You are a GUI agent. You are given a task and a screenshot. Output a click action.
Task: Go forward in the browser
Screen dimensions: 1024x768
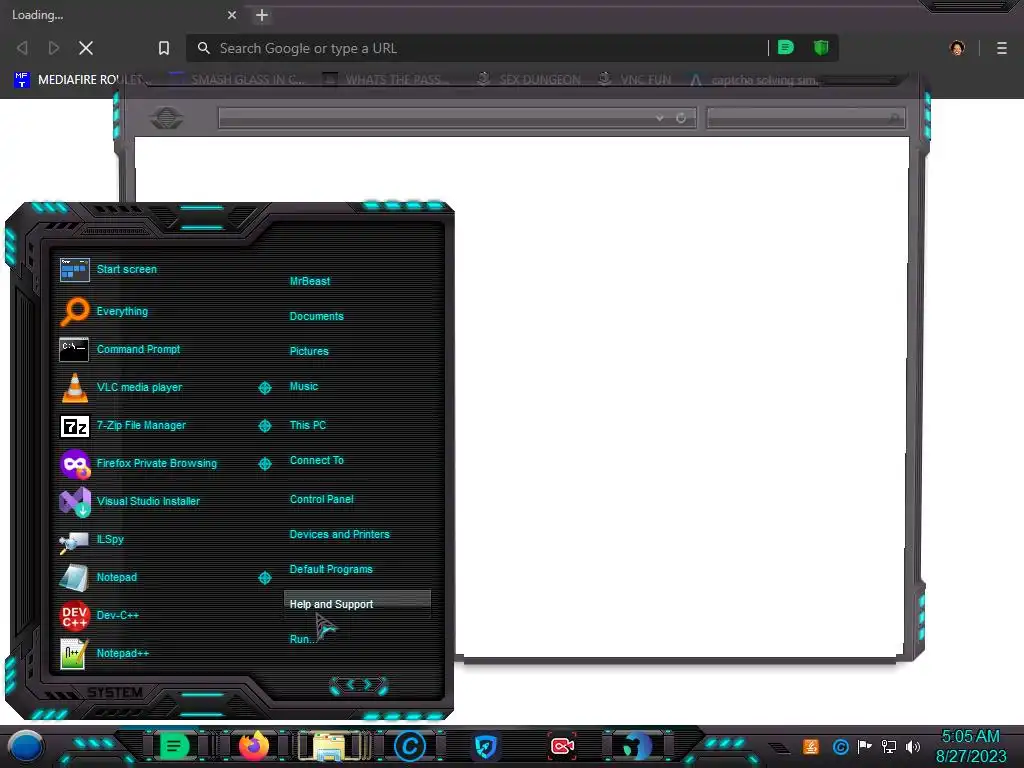[x=54, y=48]
